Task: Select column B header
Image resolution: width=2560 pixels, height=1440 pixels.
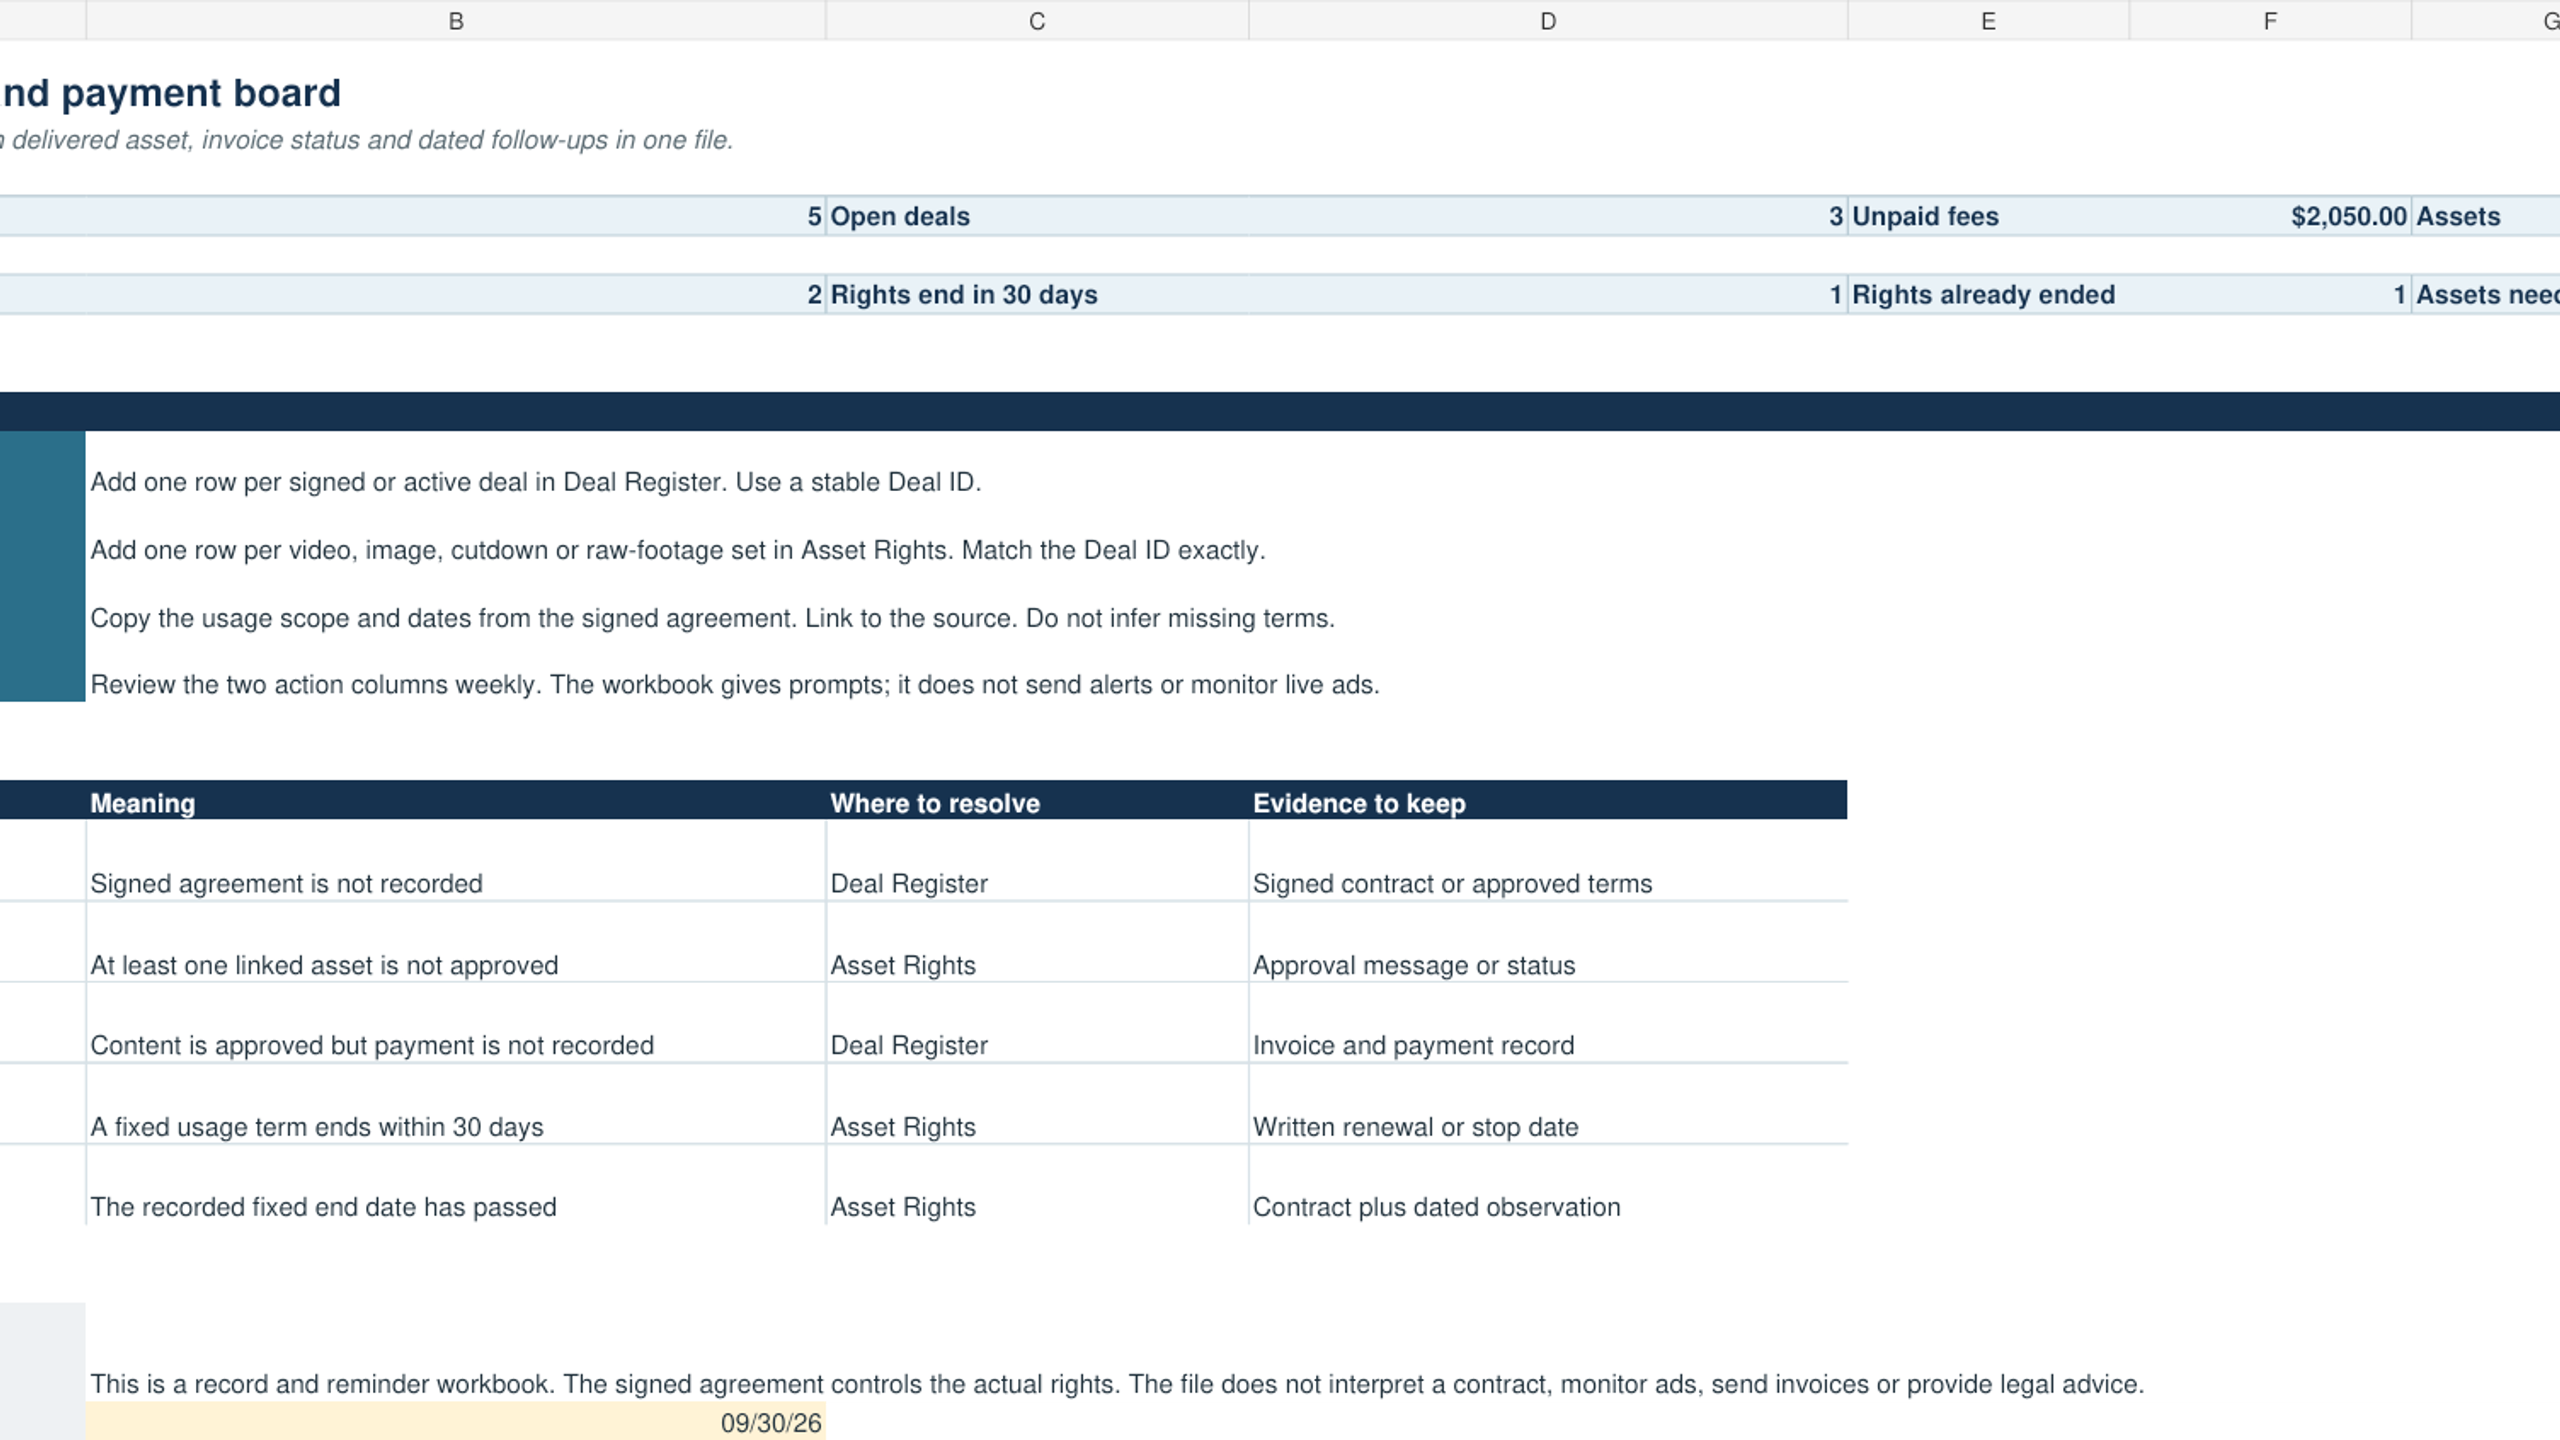Action: coord(456,21)
